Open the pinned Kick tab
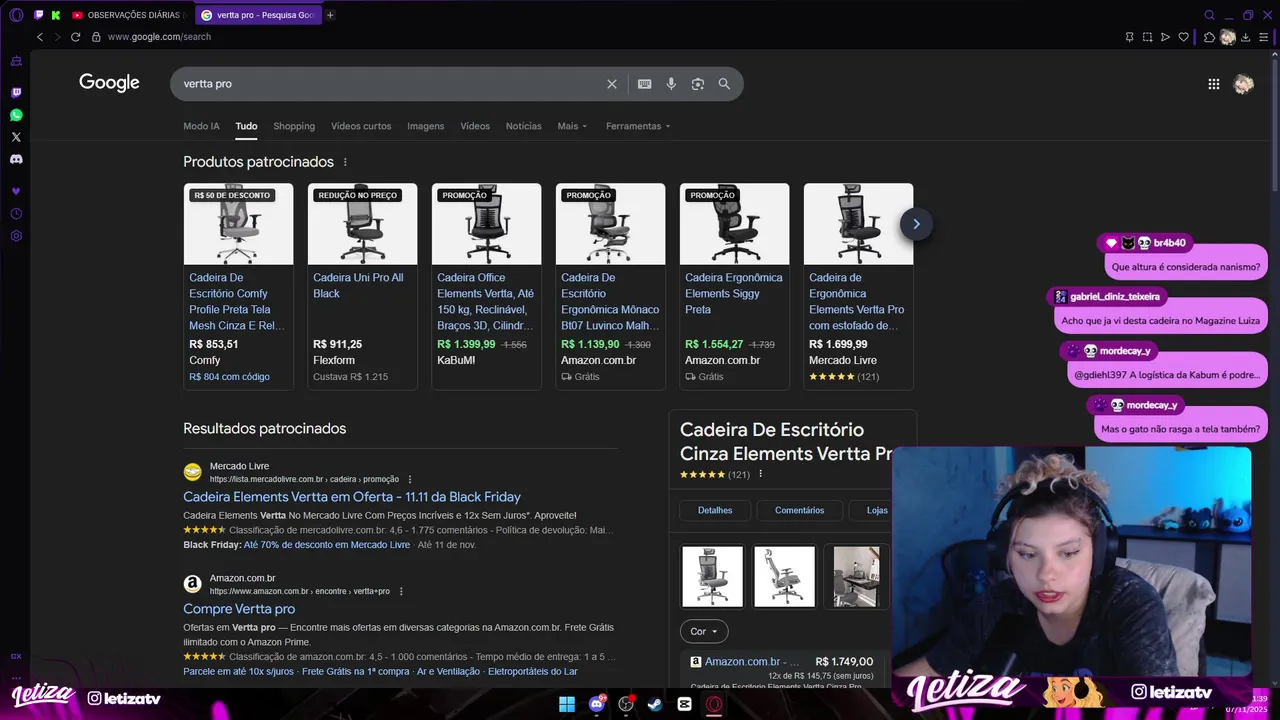The height and width of the screenshot is (720, 1280). [x=56, y=15]
